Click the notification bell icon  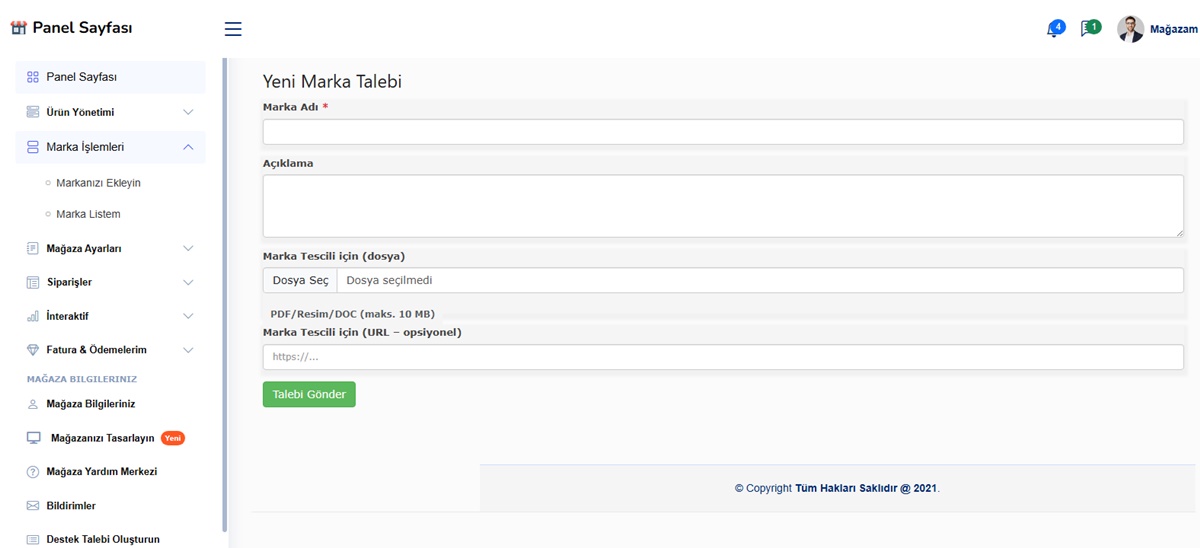(1053, 30)
